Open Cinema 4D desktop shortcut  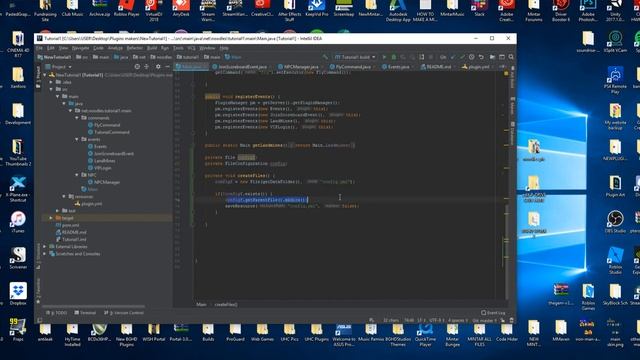pos(18,44)
